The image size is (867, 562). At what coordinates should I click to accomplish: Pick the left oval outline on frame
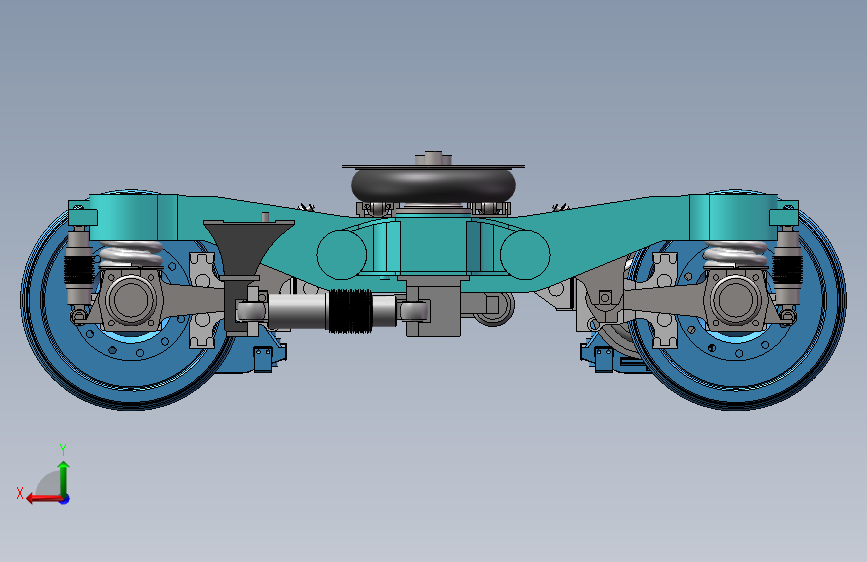pos(341,254)
